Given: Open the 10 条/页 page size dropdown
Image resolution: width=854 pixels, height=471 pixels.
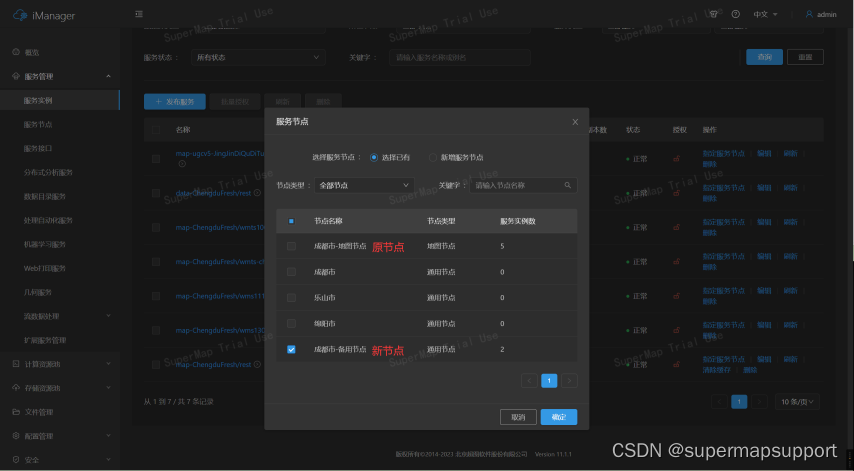Looking at the screenshot, I should pos(798,401).
